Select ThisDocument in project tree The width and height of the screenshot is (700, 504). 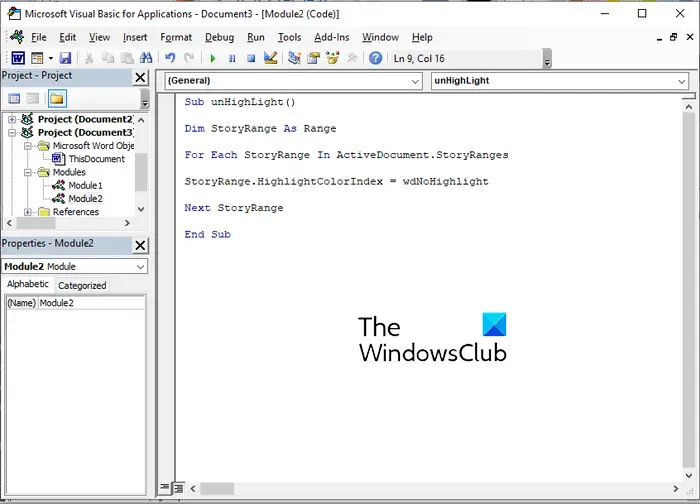(x=88, y=159)
